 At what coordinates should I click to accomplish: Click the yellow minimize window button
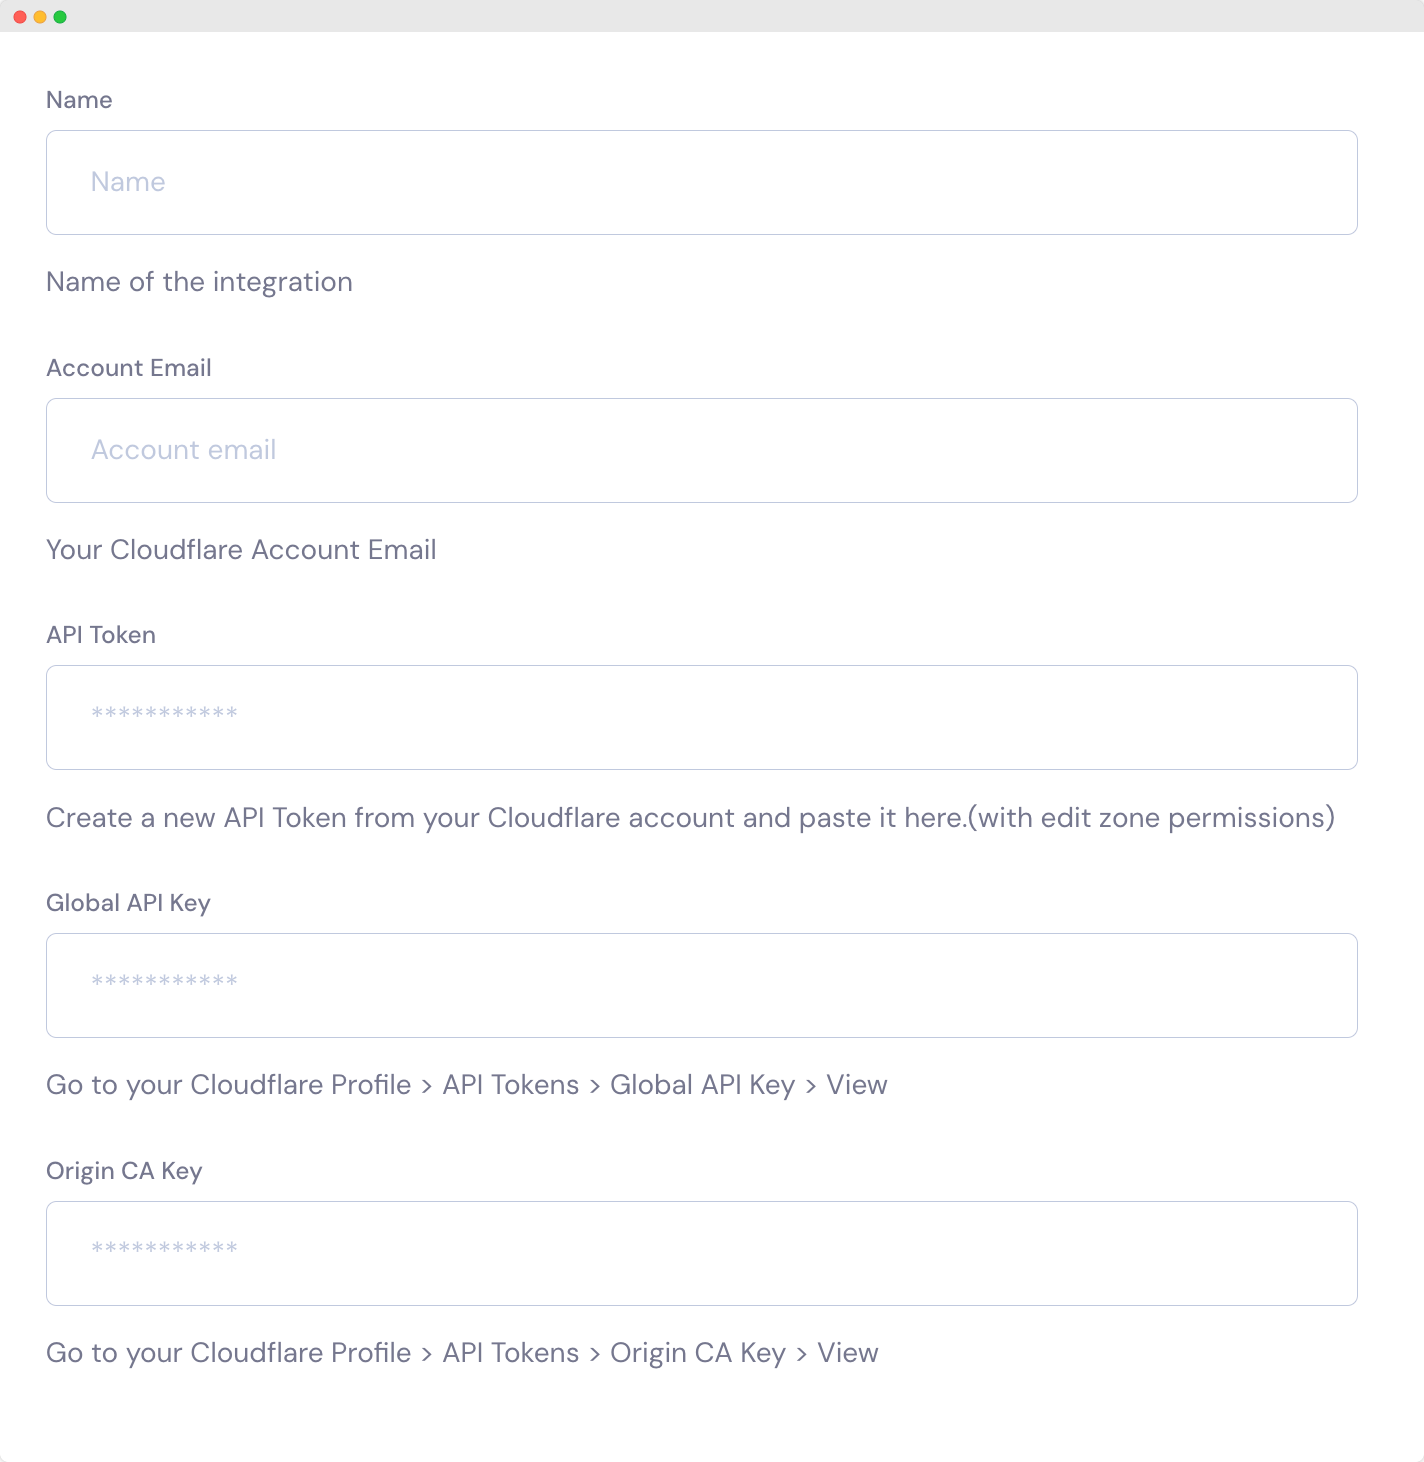[40, 16]
